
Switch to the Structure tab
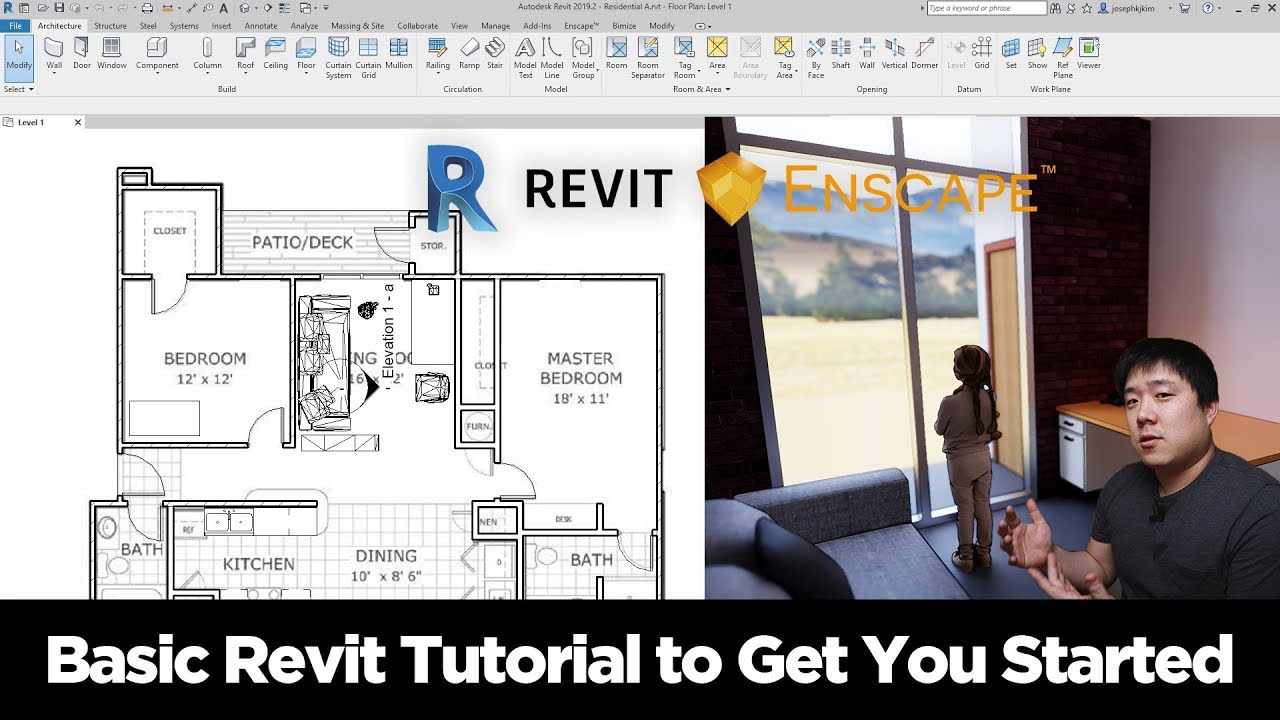110,26
